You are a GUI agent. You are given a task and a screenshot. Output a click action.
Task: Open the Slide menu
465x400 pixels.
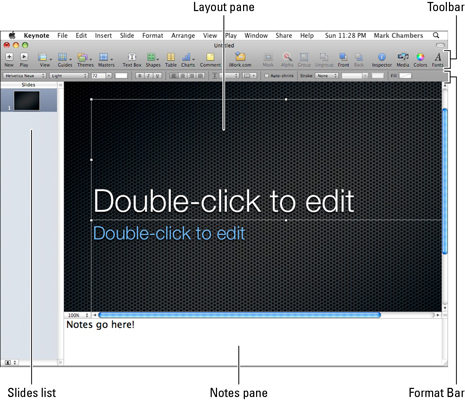[x=127, y=35]
